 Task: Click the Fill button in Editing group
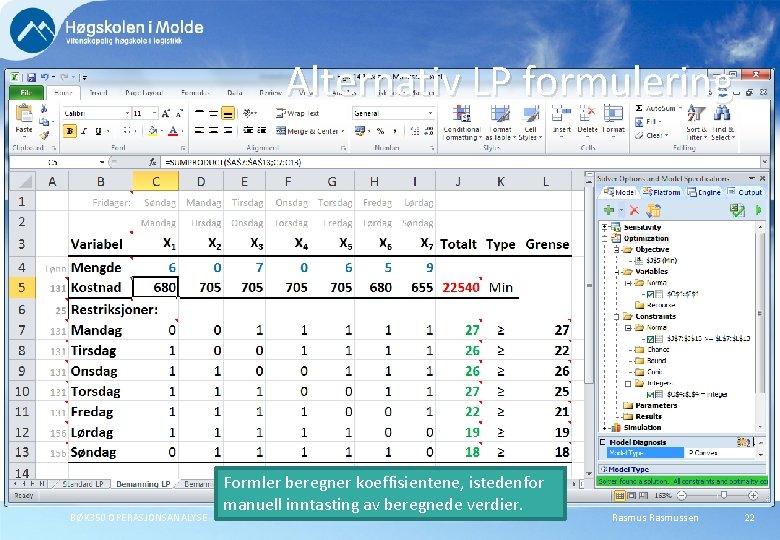pos(648,122)
